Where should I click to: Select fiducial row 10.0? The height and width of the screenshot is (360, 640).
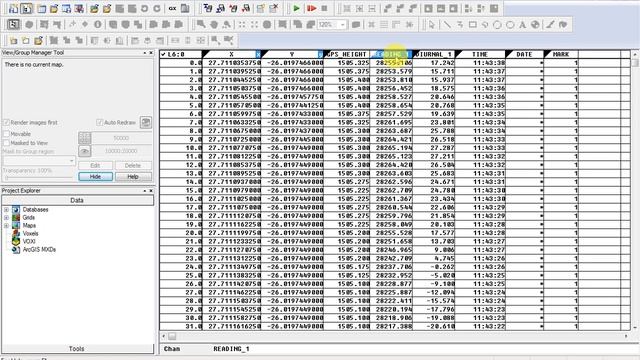(181, 148)
